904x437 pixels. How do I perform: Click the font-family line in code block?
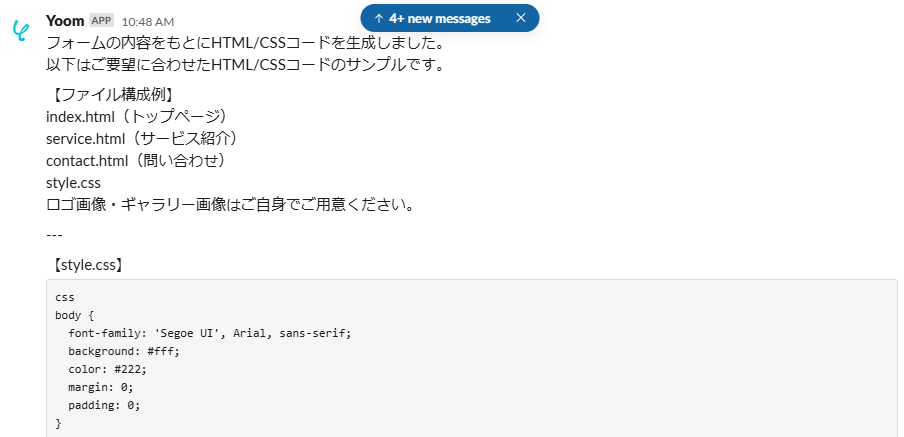click(x=210, y=333)
